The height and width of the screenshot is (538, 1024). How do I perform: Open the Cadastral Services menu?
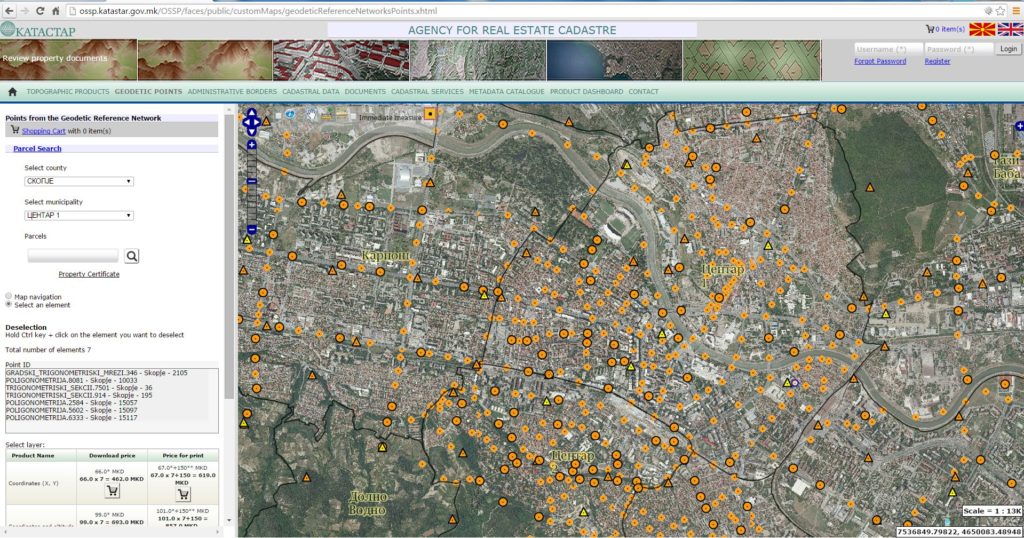427,92
